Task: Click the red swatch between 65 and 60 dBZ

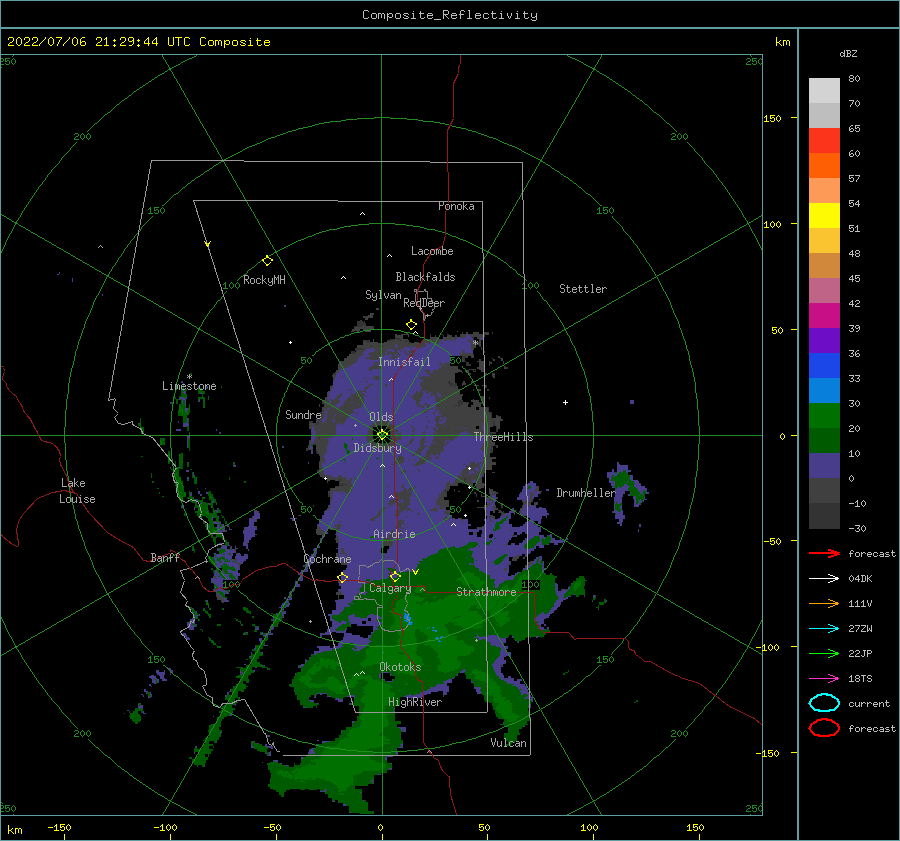Action: [x=824, y=141]
